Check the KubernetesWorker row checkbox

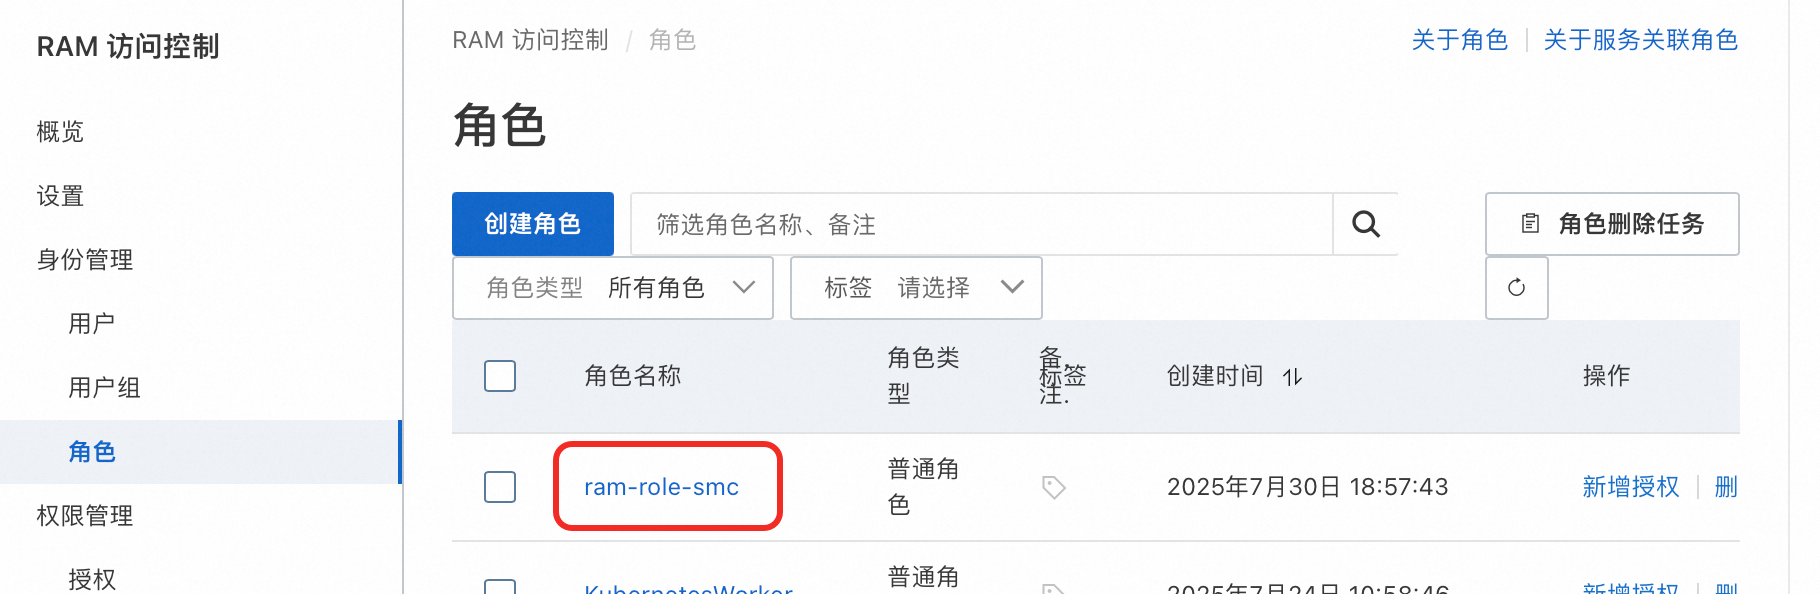coord(500,587)
